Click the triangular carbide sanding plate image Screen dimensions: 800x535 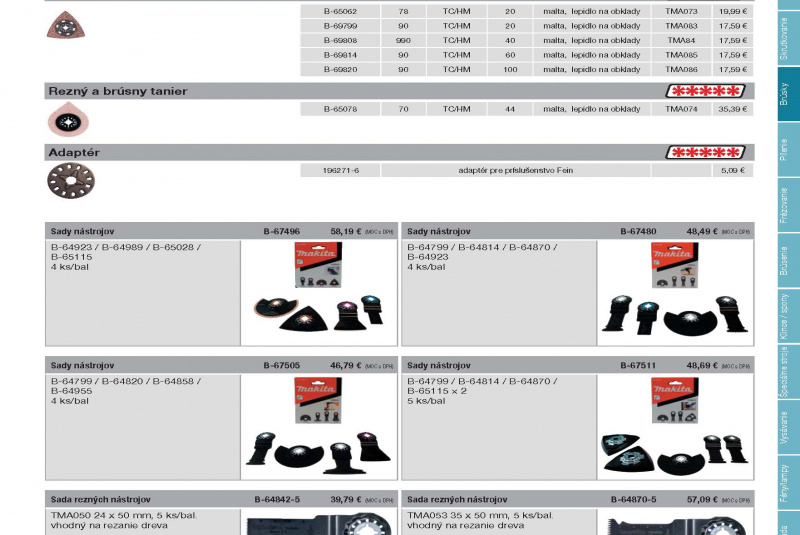[x=66, y=26]
